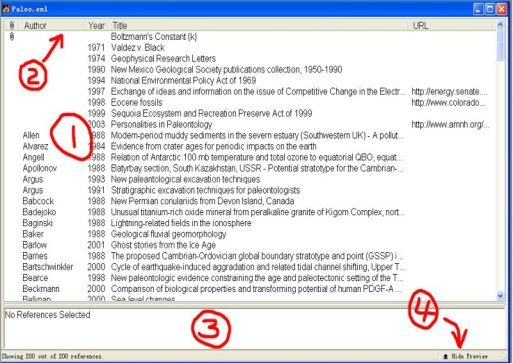Select the Barlow Ghost stories reference

pyautogui.click(x=250, y=245)
